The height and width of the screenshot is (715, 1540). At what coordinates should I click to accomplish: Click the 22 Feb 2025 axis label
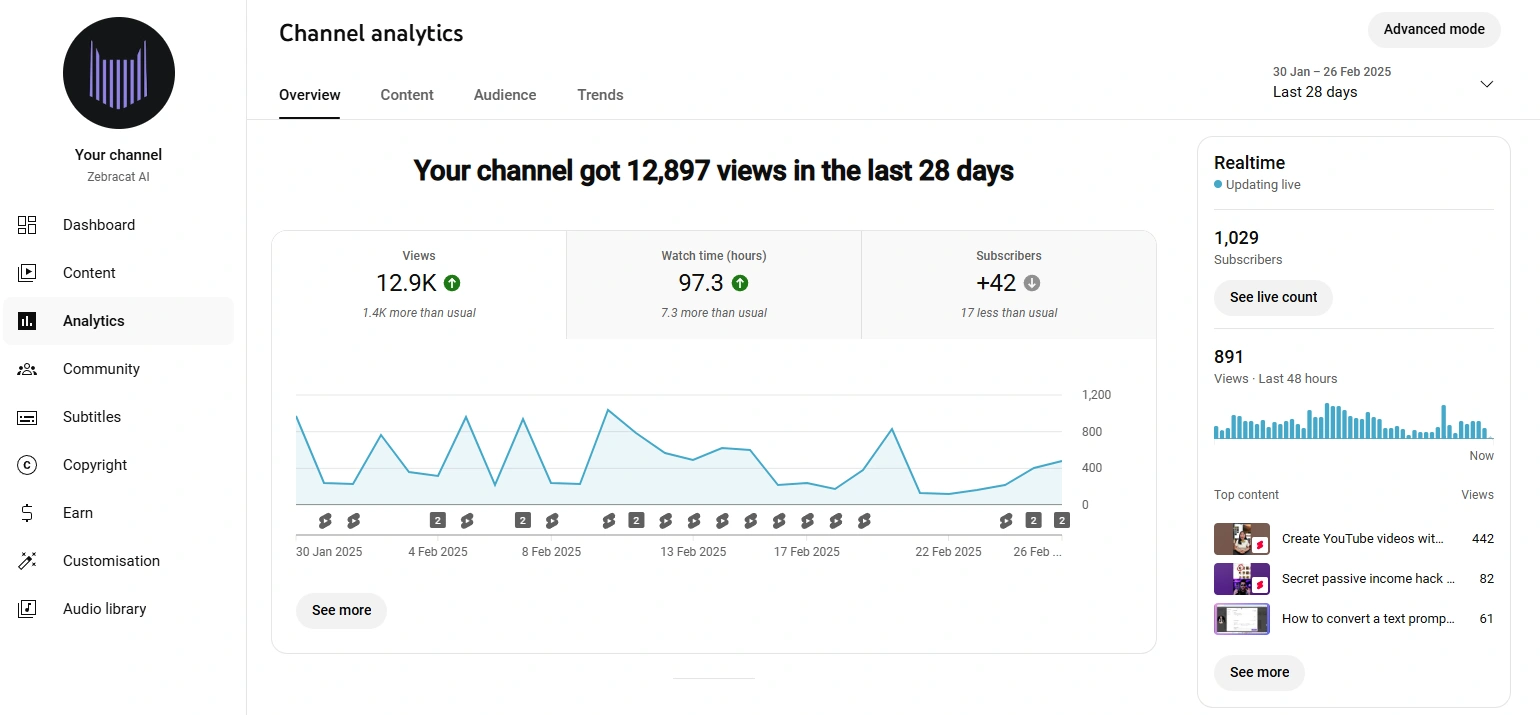click(948, 552)
